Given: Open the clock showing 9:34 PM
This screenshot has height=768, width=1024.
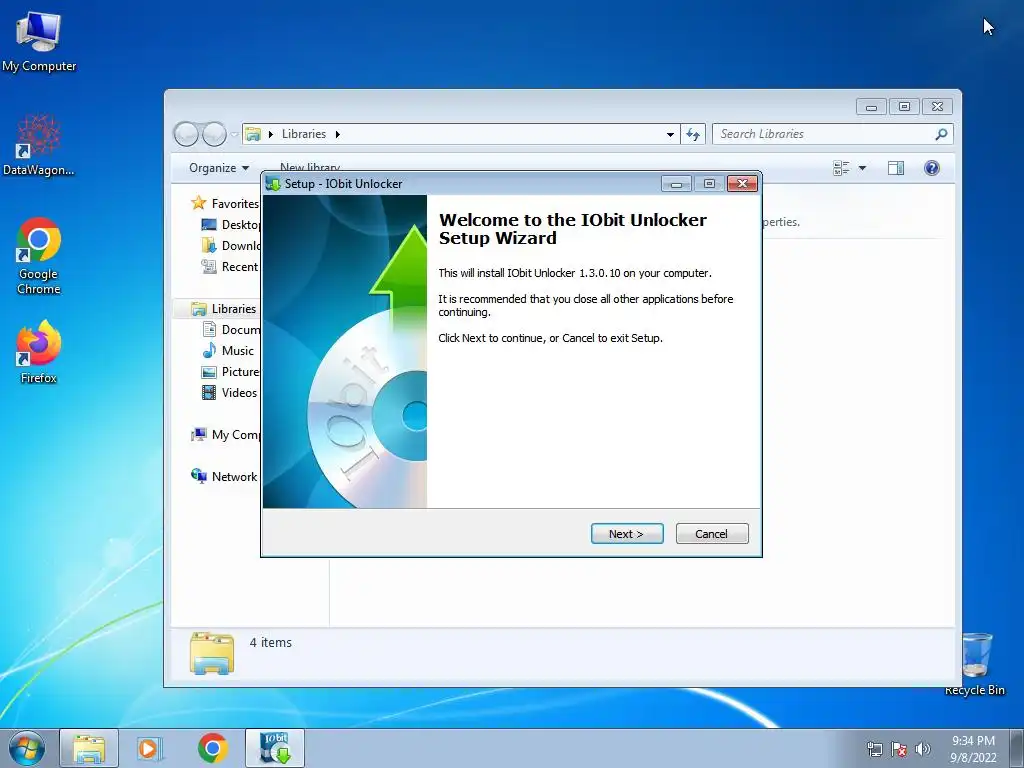Looking at the screenshot, I should coord(973,748).
